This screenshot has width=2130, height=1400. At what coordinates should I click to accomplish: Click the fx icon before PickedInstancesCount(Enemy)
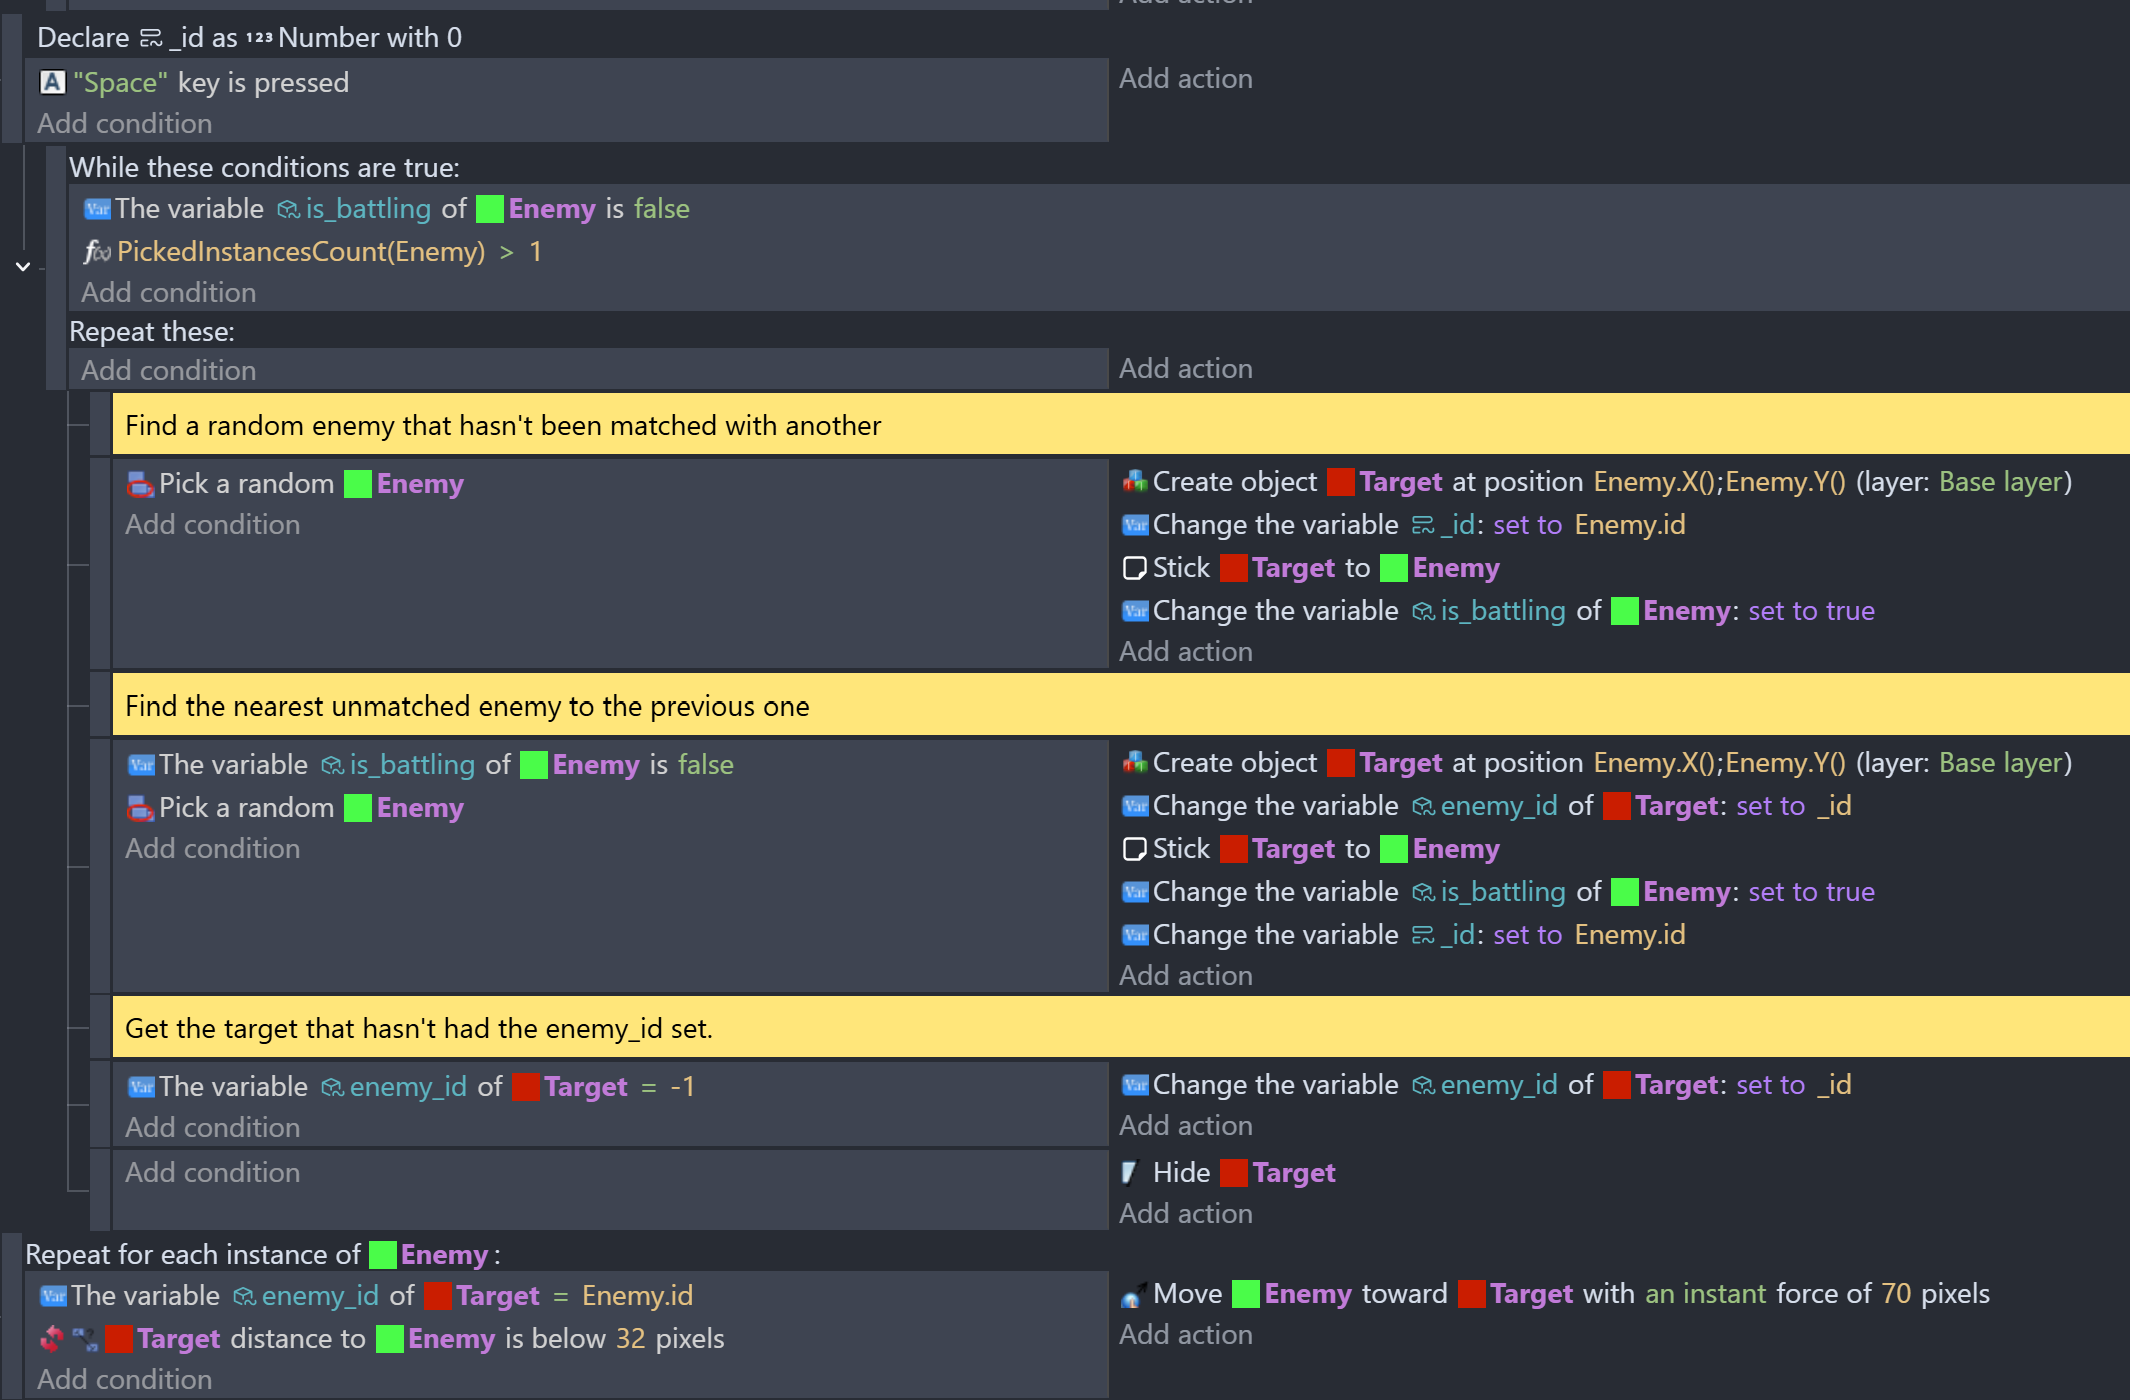click(x=96, y=251)
